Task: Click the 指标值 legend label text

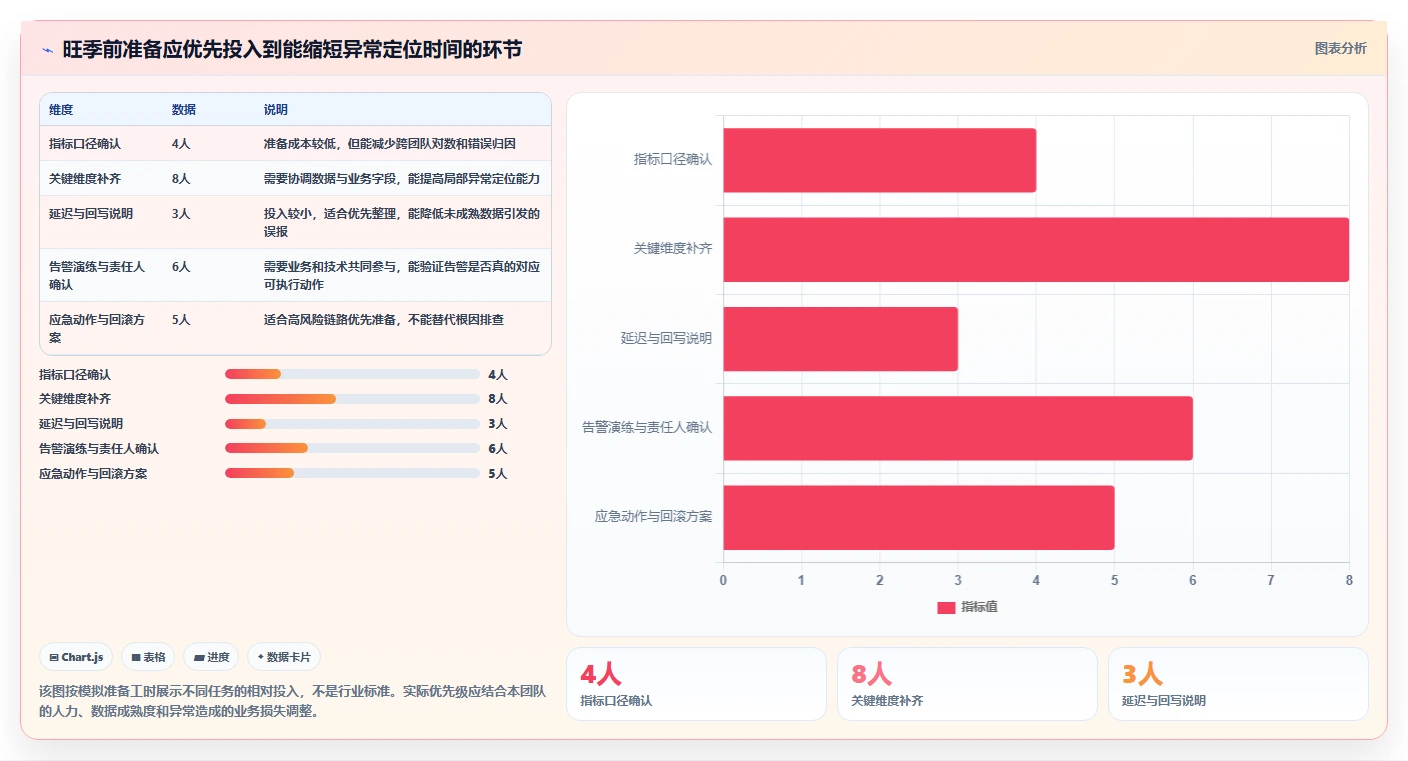Action: pyautogui.click(x=979, y=607)
